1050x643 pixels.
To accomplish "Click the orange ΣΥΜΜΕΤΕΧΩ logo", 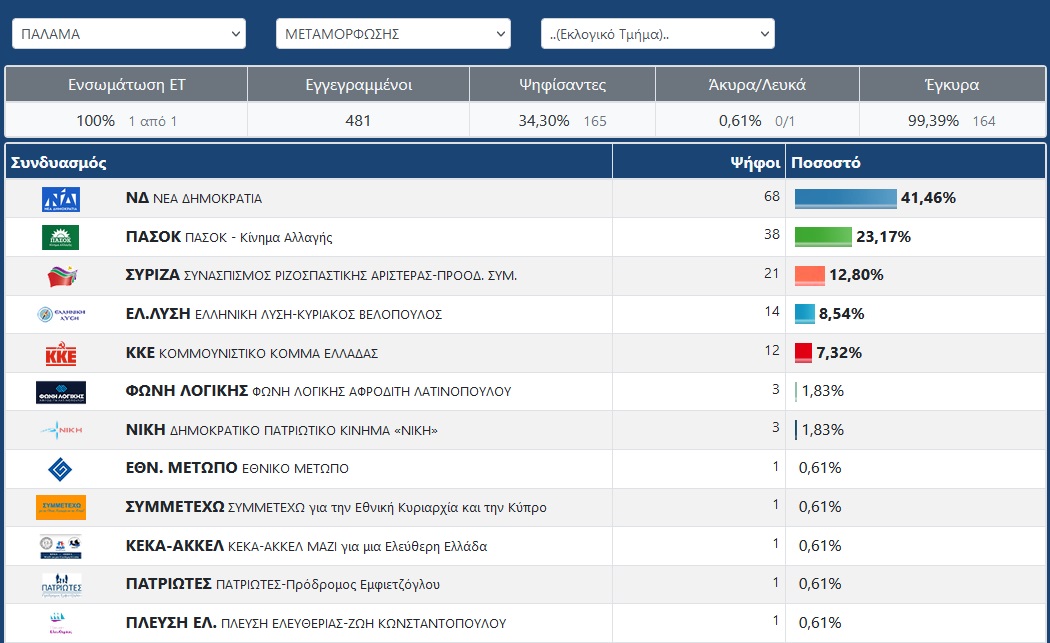I will click(x=61, y=507).
